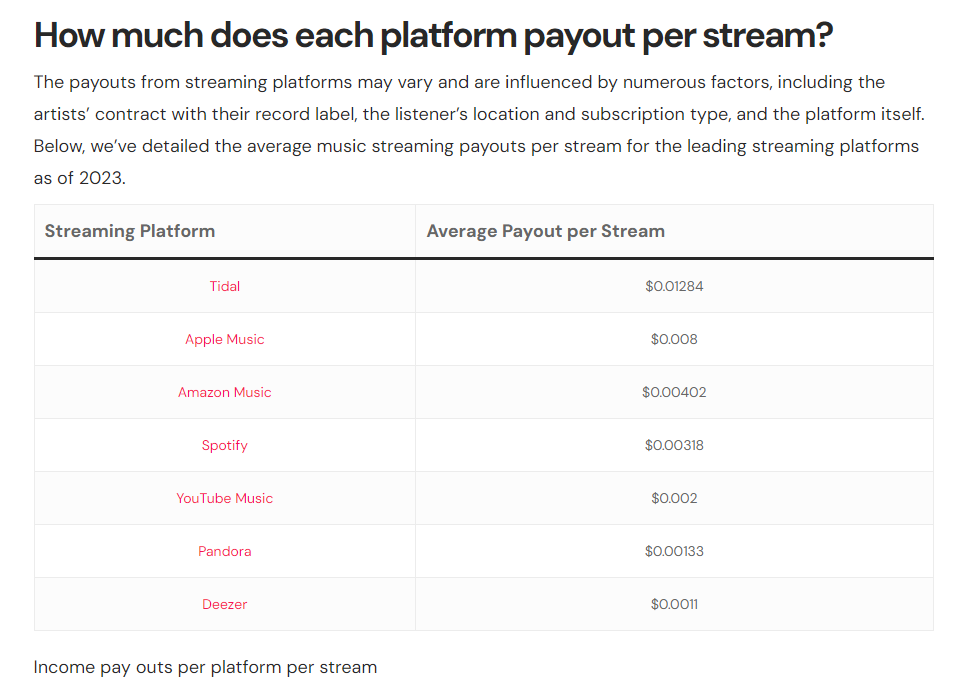Screen dimensions: 956x697
Task: Open the Spotify link
Action: 224,445
